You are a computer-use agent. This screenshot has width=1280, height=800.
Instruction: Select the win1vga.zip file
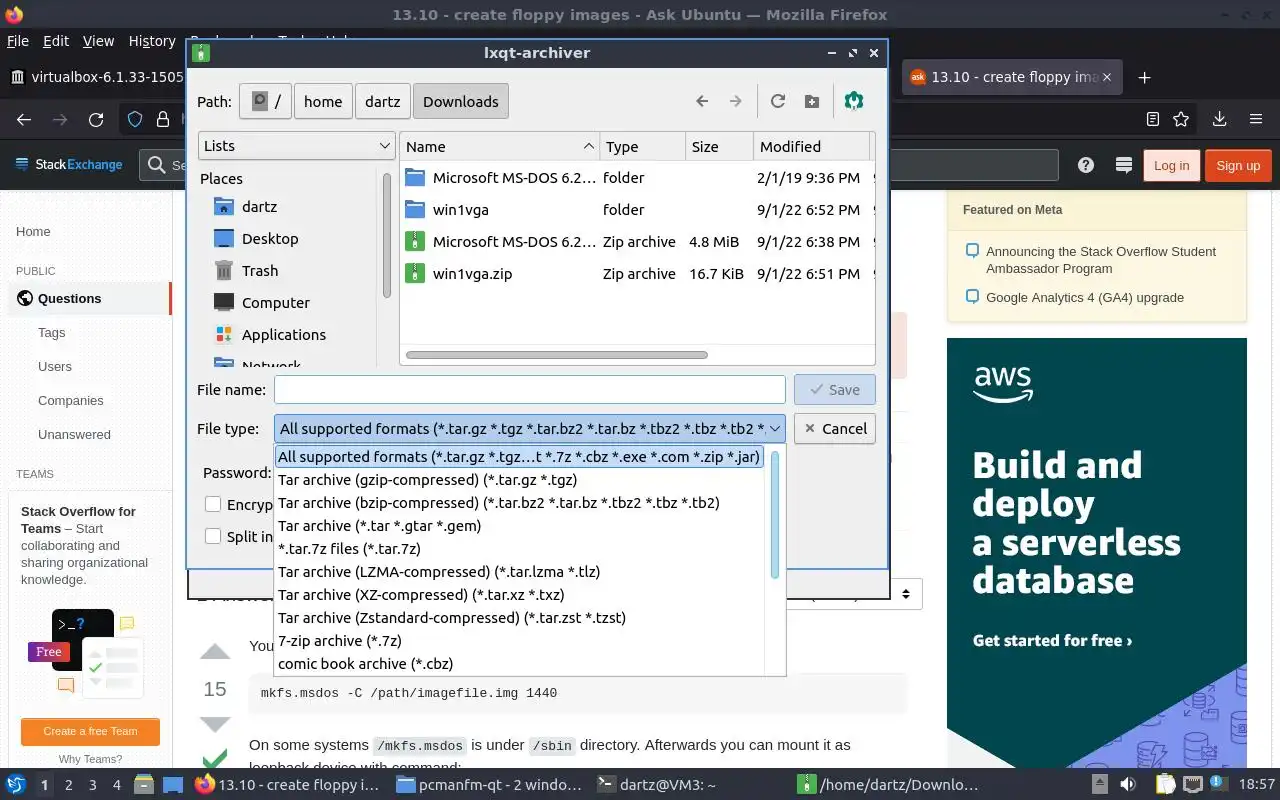(x=636, y=274)
